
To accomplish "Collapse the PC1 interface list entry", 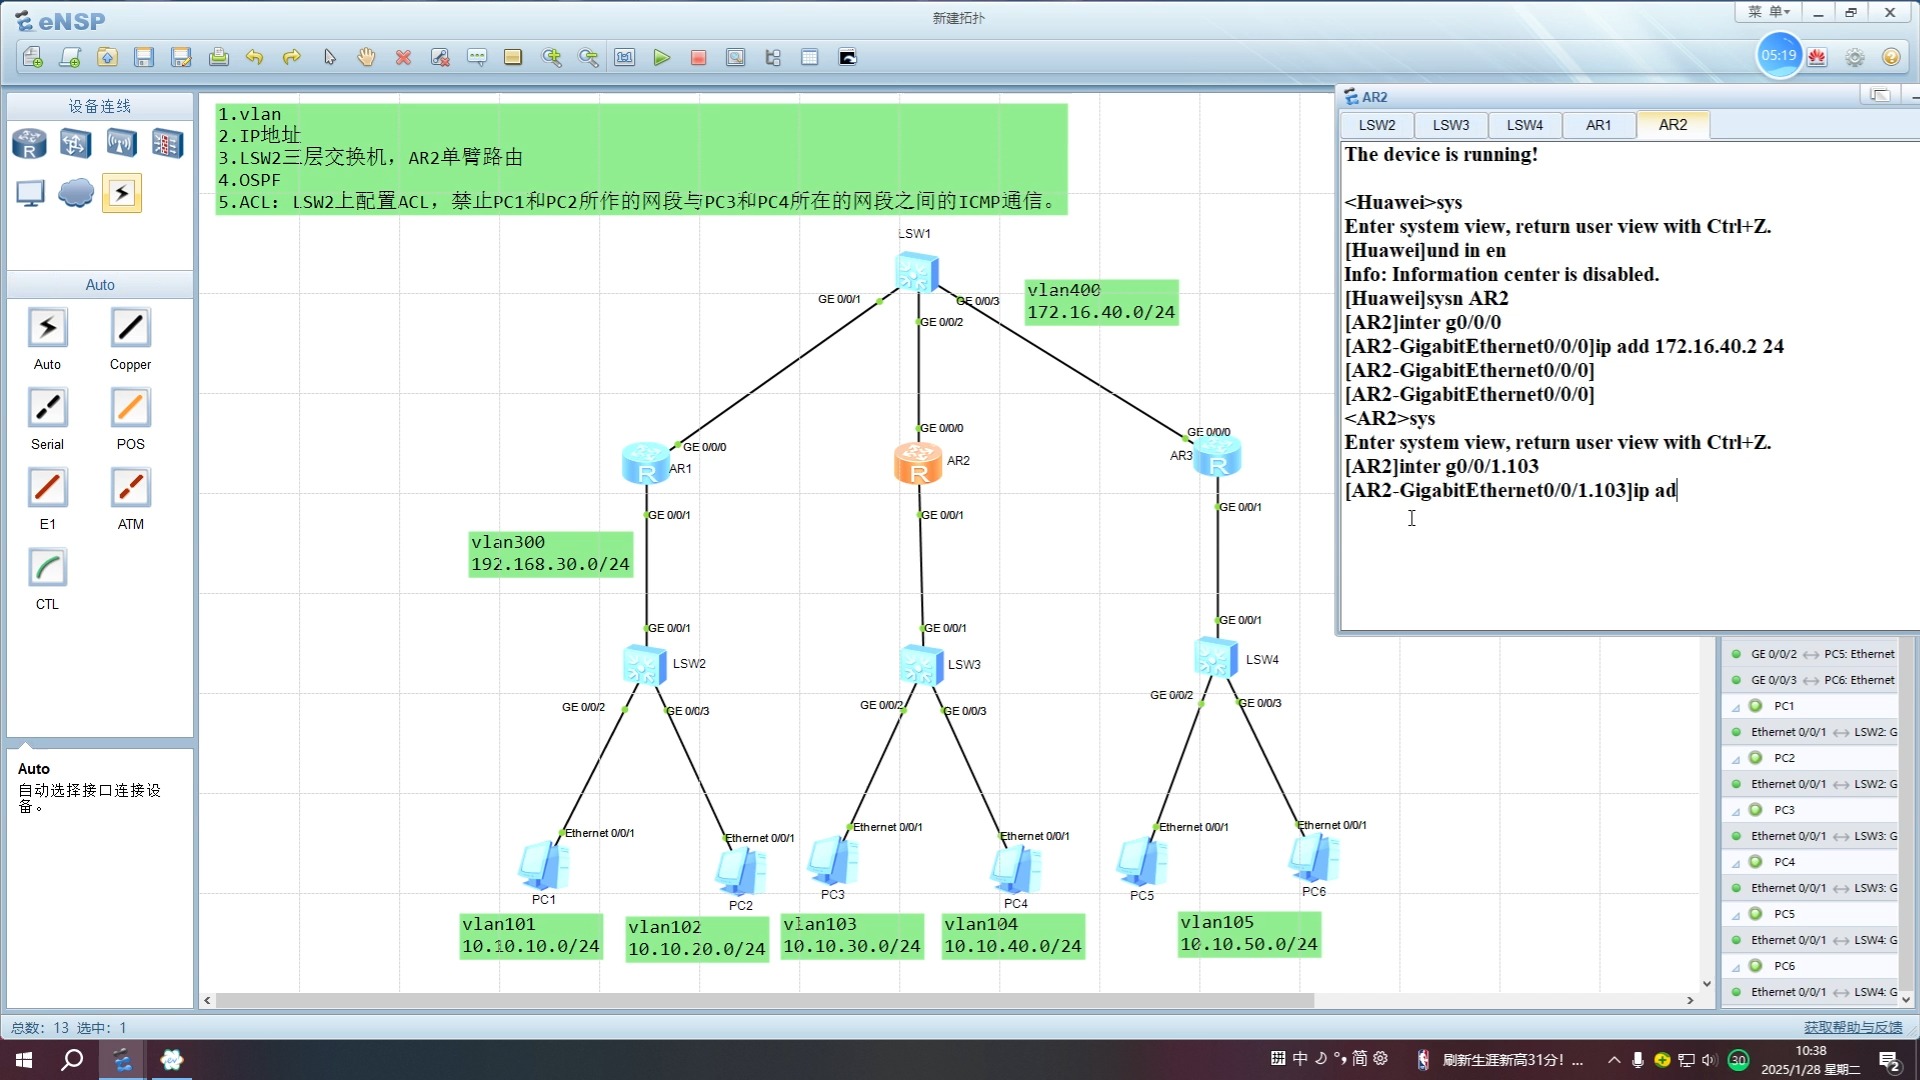I will point(1736,707).
